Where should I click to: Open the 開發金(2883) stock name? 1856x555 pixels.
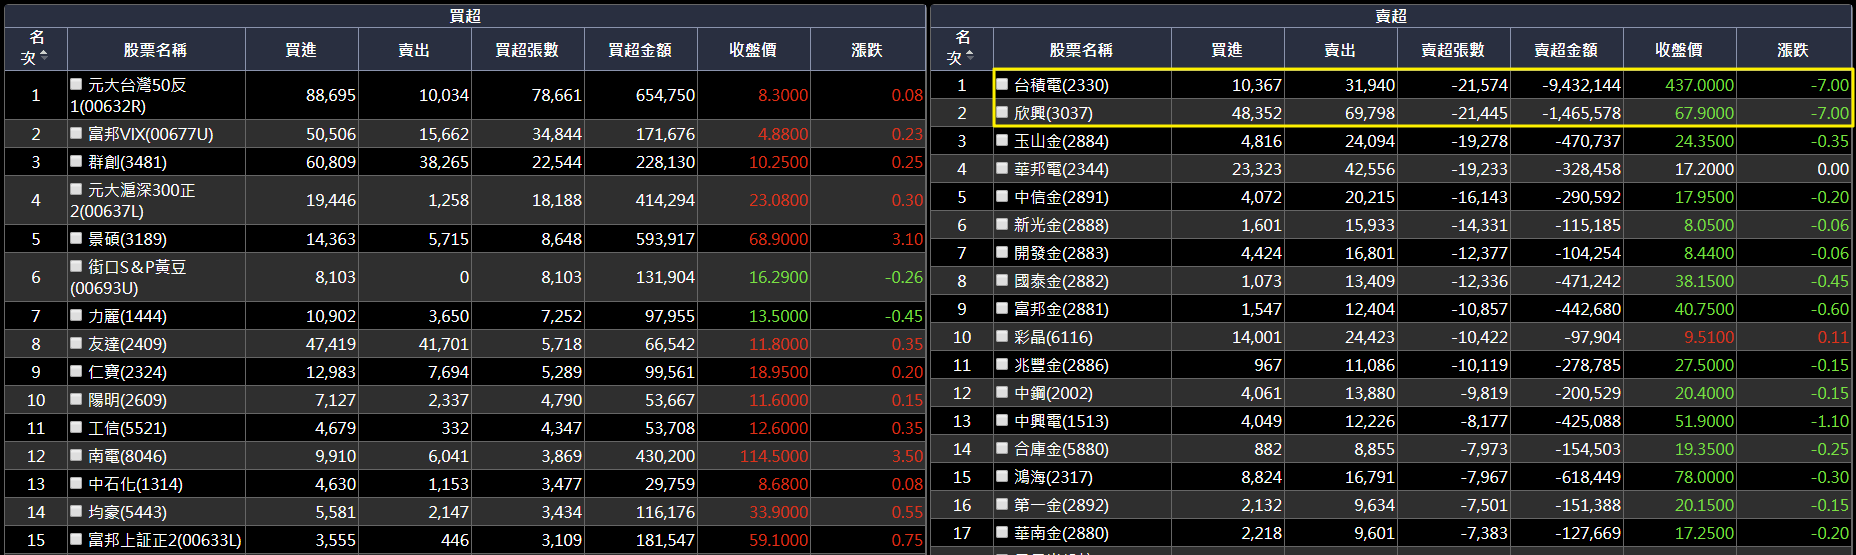pyautogui.click(x=1061, y=253)
